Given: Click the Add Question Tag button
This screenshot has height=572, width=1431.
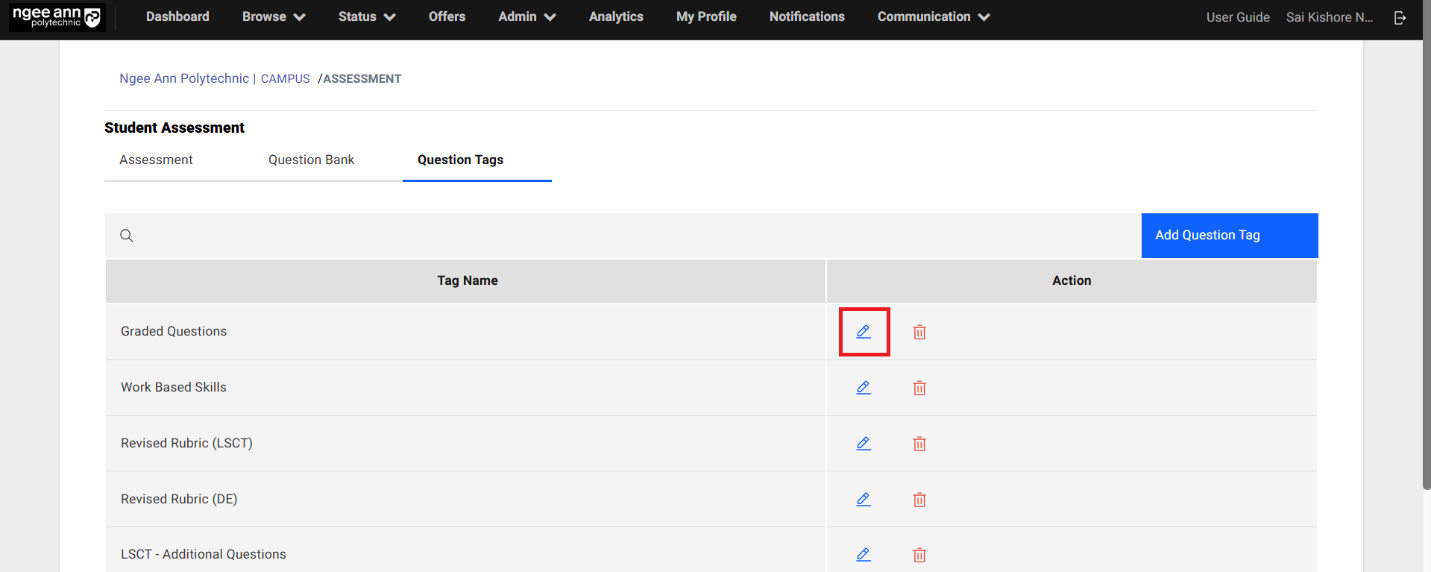Looking at the screenshot, I should [x=1229, y=236].
